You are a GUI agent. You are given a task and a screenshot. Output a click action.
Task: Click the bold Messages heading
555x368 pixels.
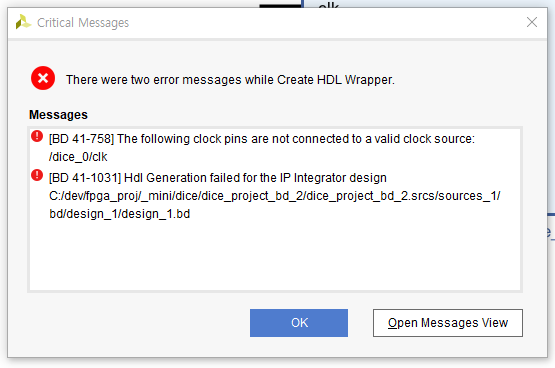coord(58,115)
